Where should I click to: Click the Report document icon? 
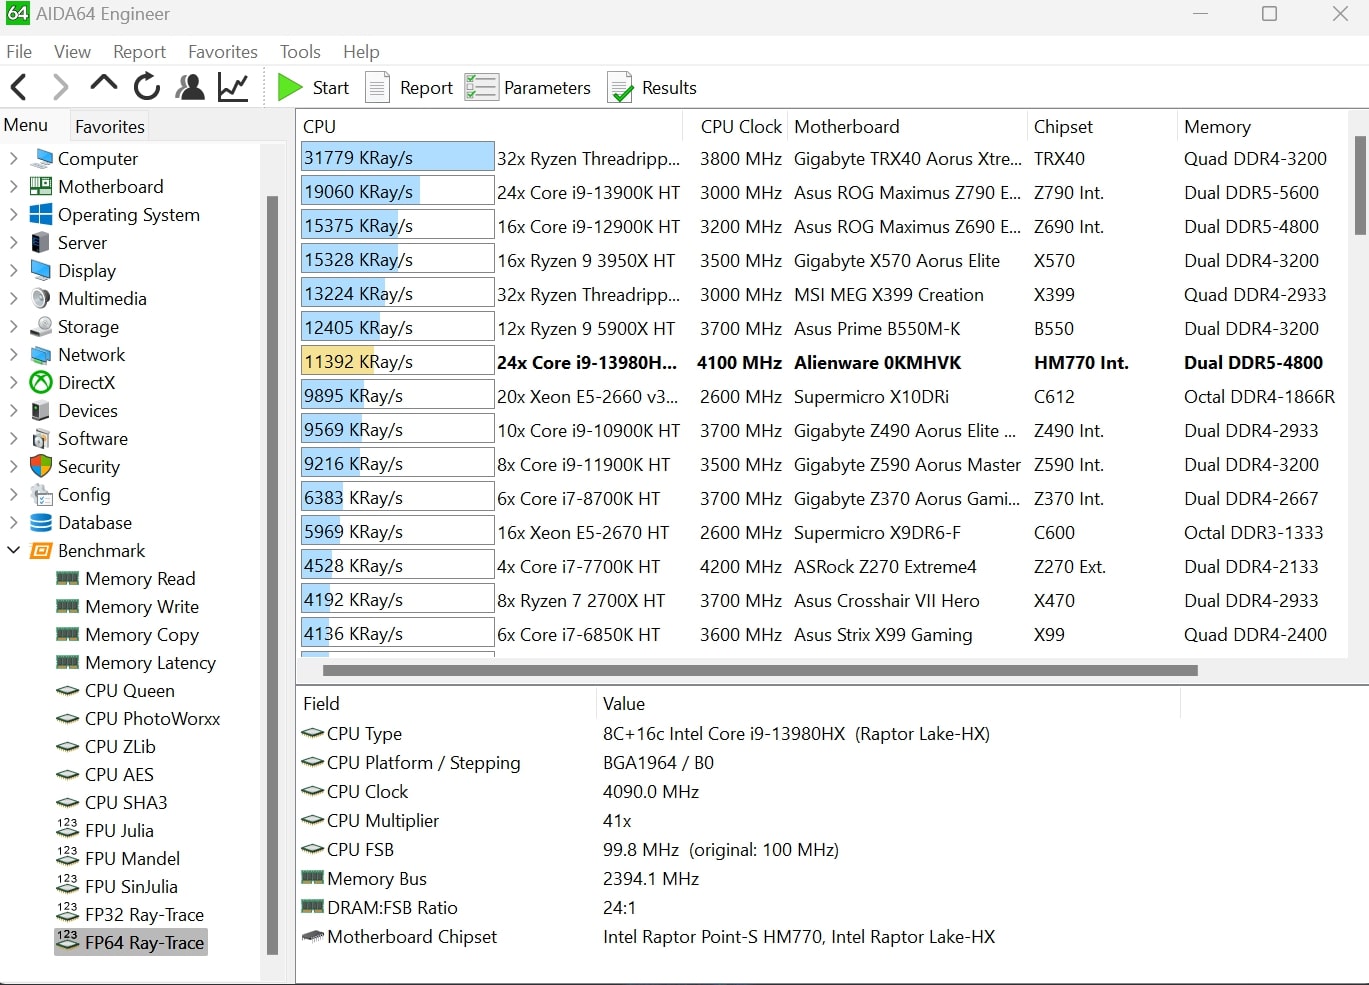click(377, 87)
